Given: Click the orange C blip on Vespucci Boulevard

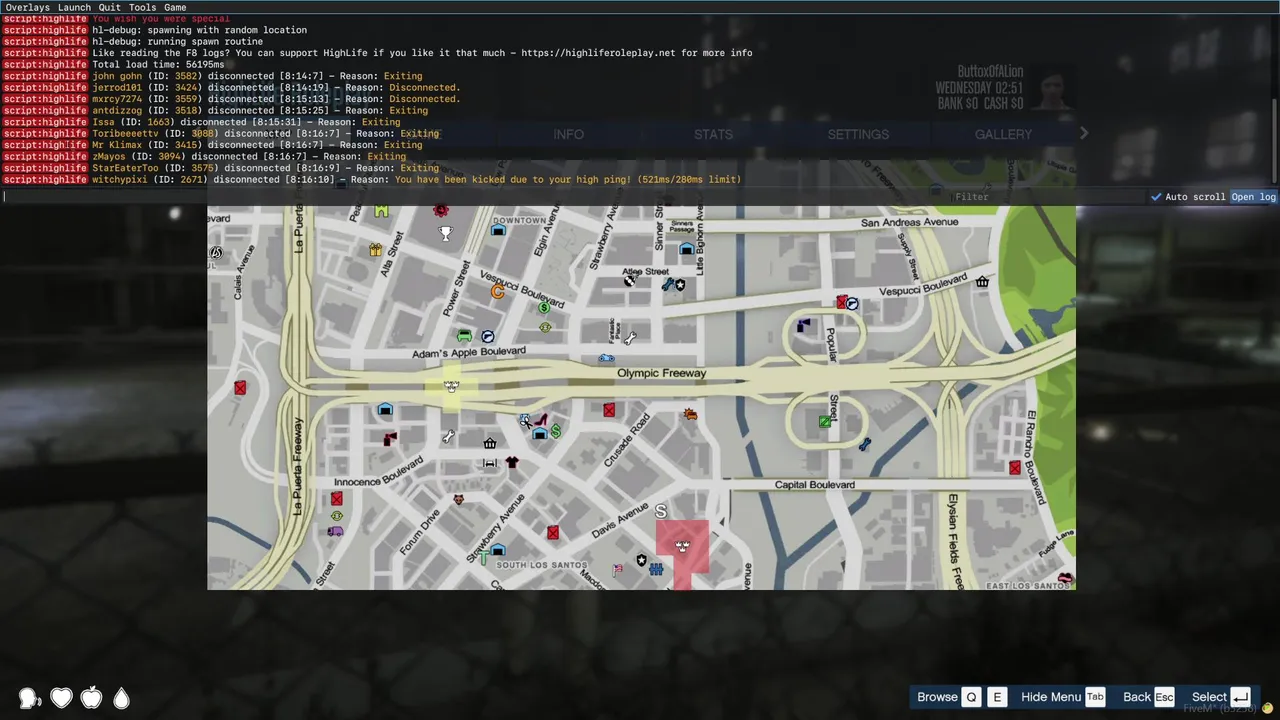Looking at the screenshot, I should [497, 291].
